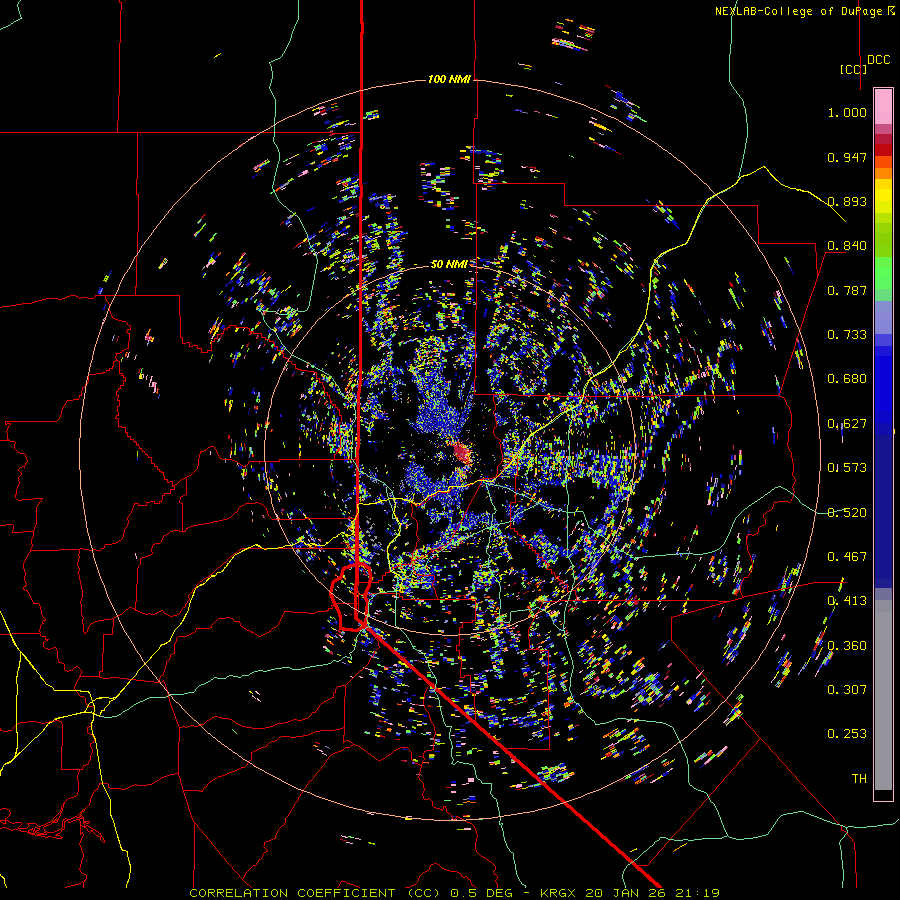Viewport: 900px width, 900px height.
Task: Pick the pink color band beside 1.000
Action: (883, 107)
